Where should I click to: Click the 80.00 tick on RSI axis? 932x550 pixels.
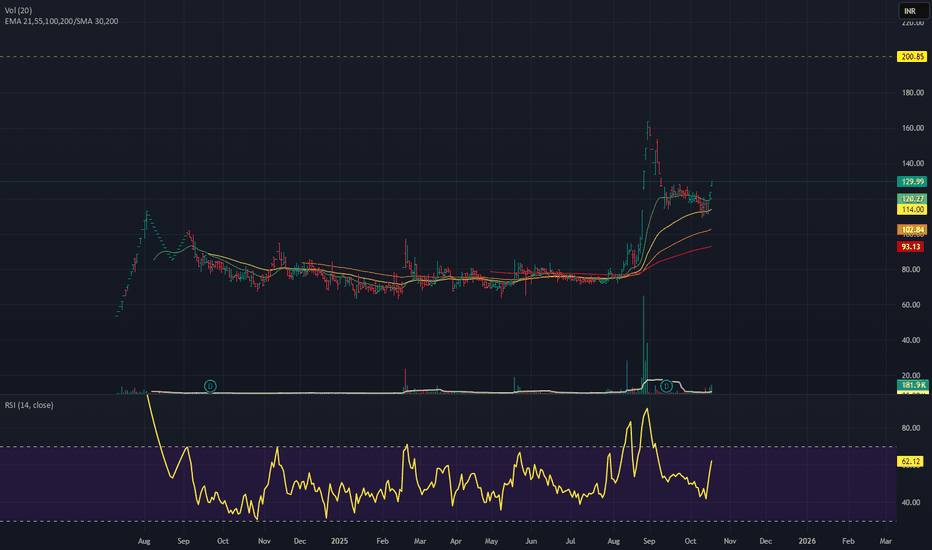point(911,428)
